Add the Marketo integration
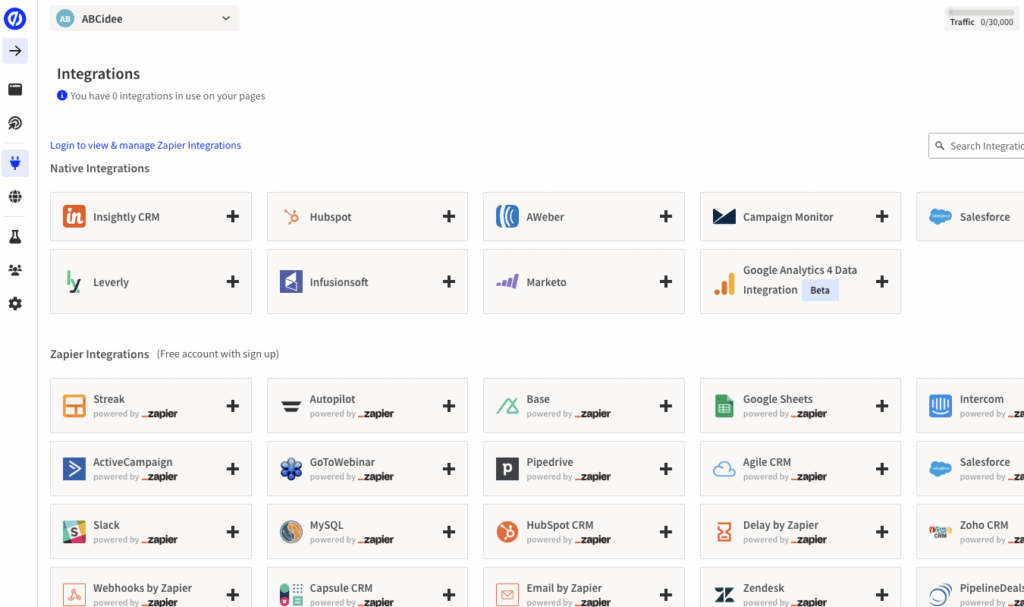Screen dimensions: 1024x607 click(665, 282)
